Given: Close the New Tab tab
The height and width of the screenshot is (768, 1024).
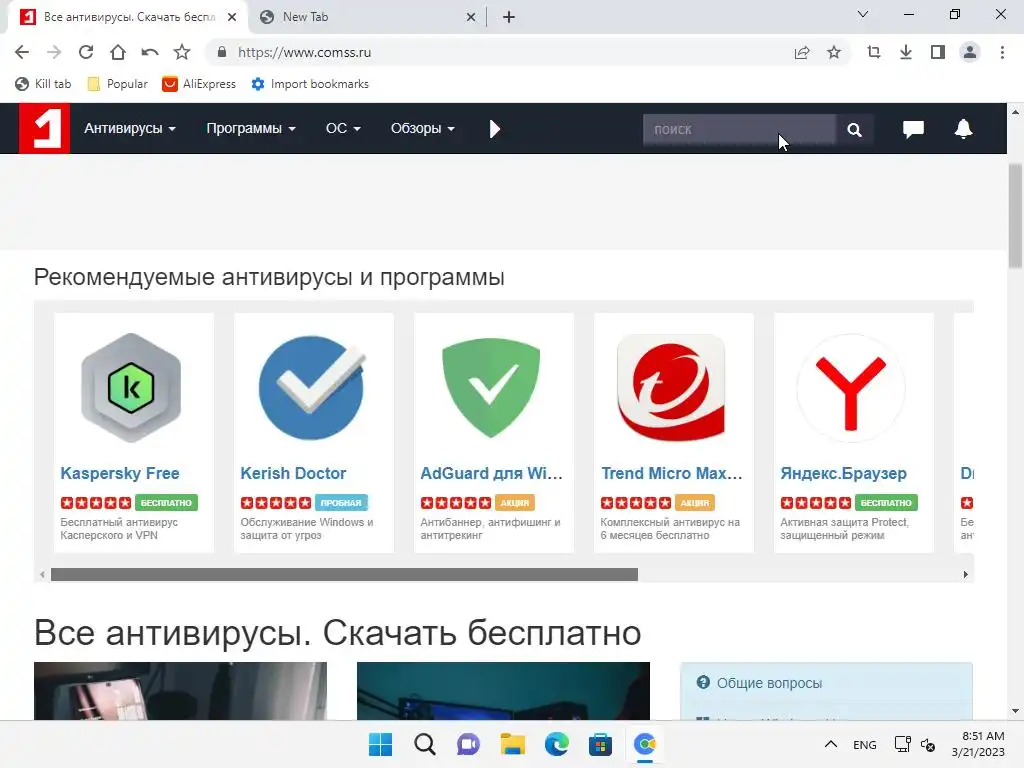Looking at the screenshot, I should tap(471, 18).
